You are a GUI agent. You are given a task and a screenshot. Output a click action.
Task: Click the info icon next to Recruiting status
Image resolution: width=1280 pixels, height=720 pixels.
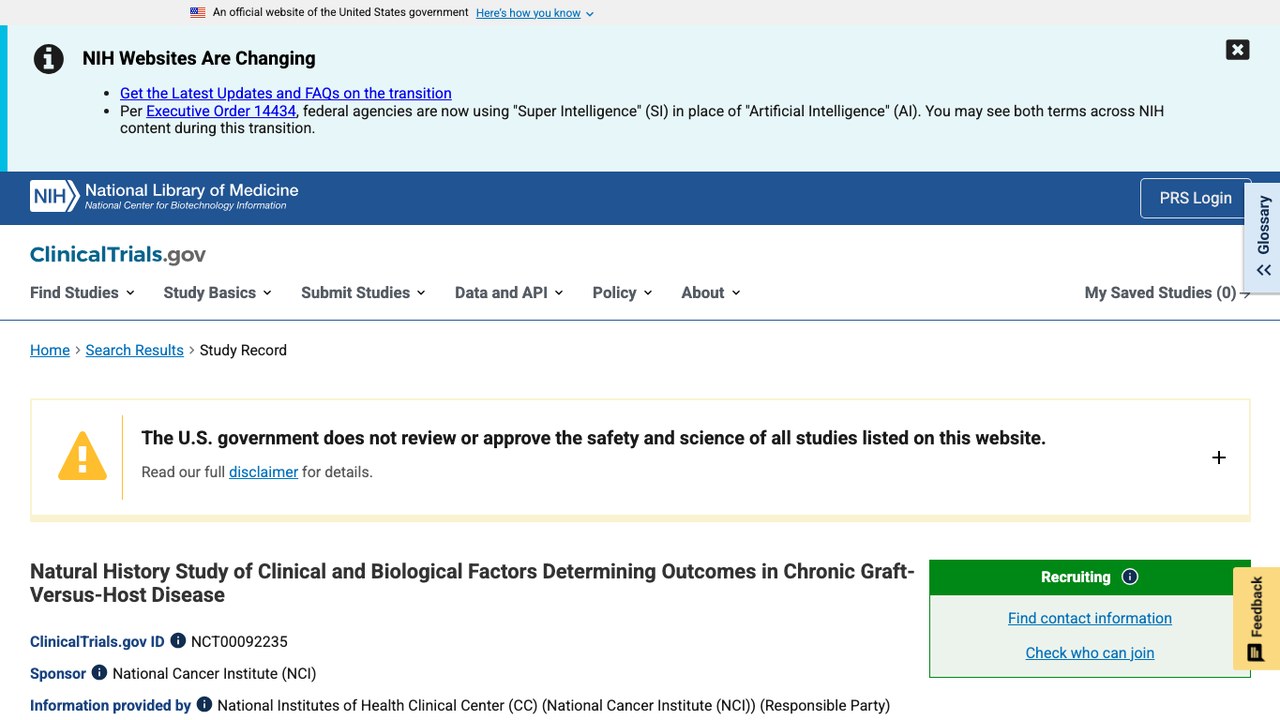point(1130,577)
